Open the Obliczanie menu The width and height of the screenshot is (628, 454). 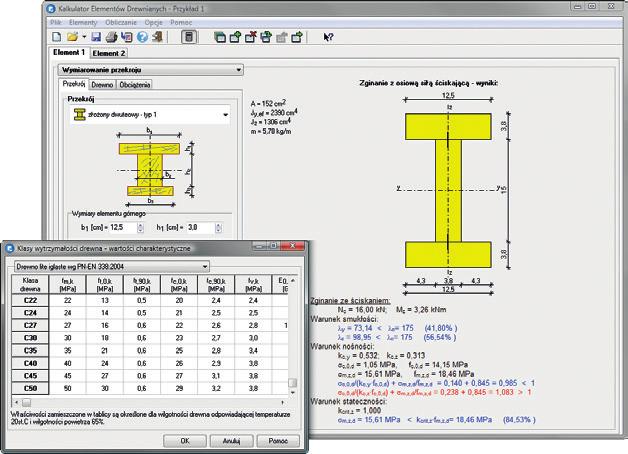(121, 22)
